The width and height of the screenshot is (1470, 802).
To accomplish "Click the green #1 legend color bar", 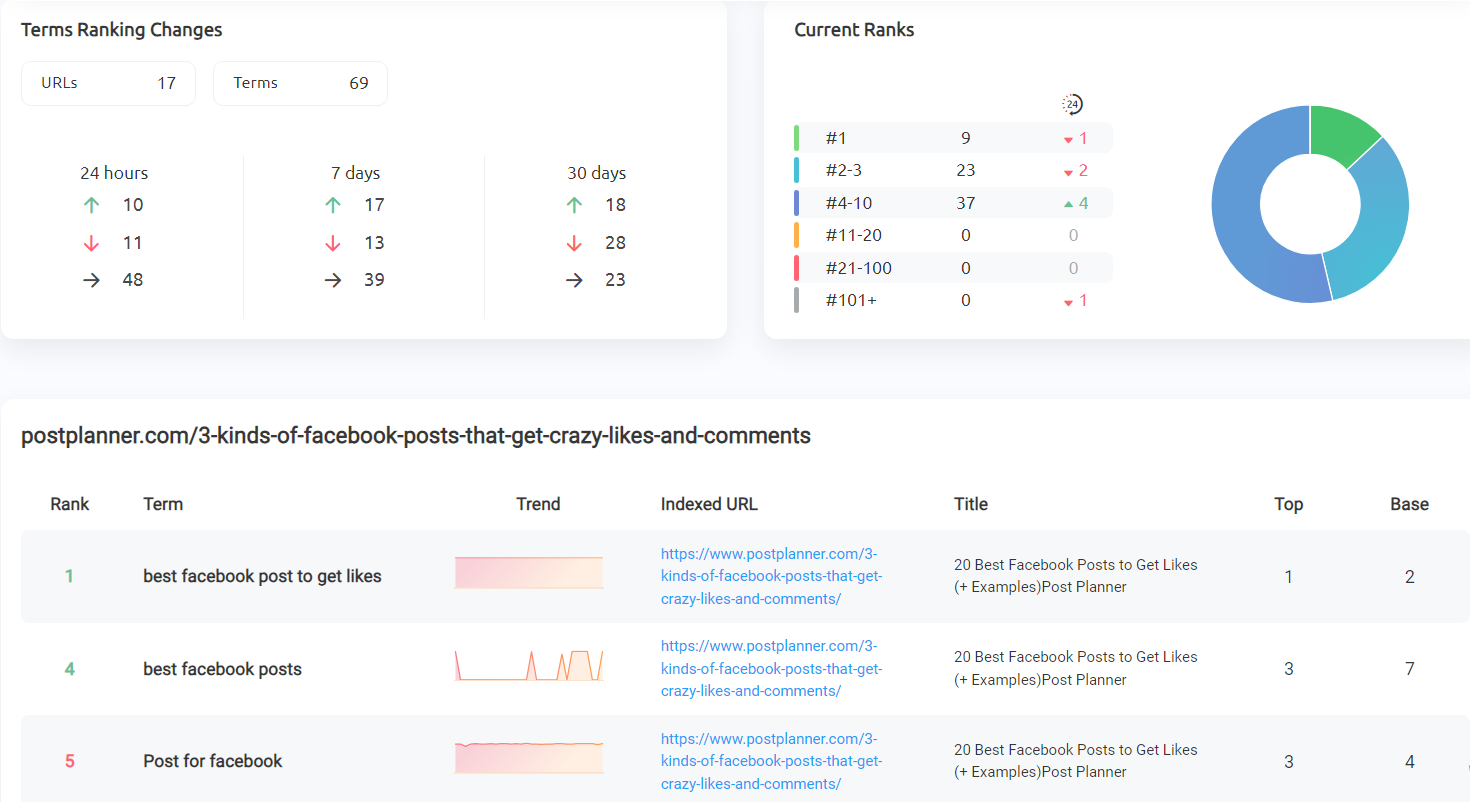I will coord(796,138).
